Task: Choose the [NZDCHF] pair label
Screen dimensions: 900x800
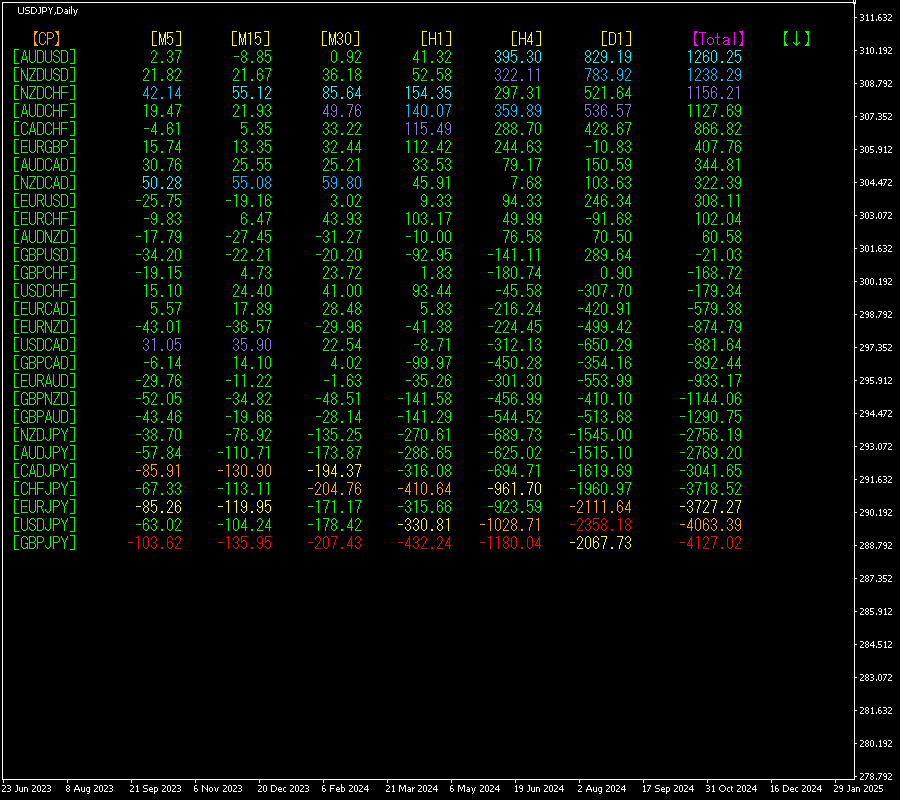Action: (x=45, y=93)
